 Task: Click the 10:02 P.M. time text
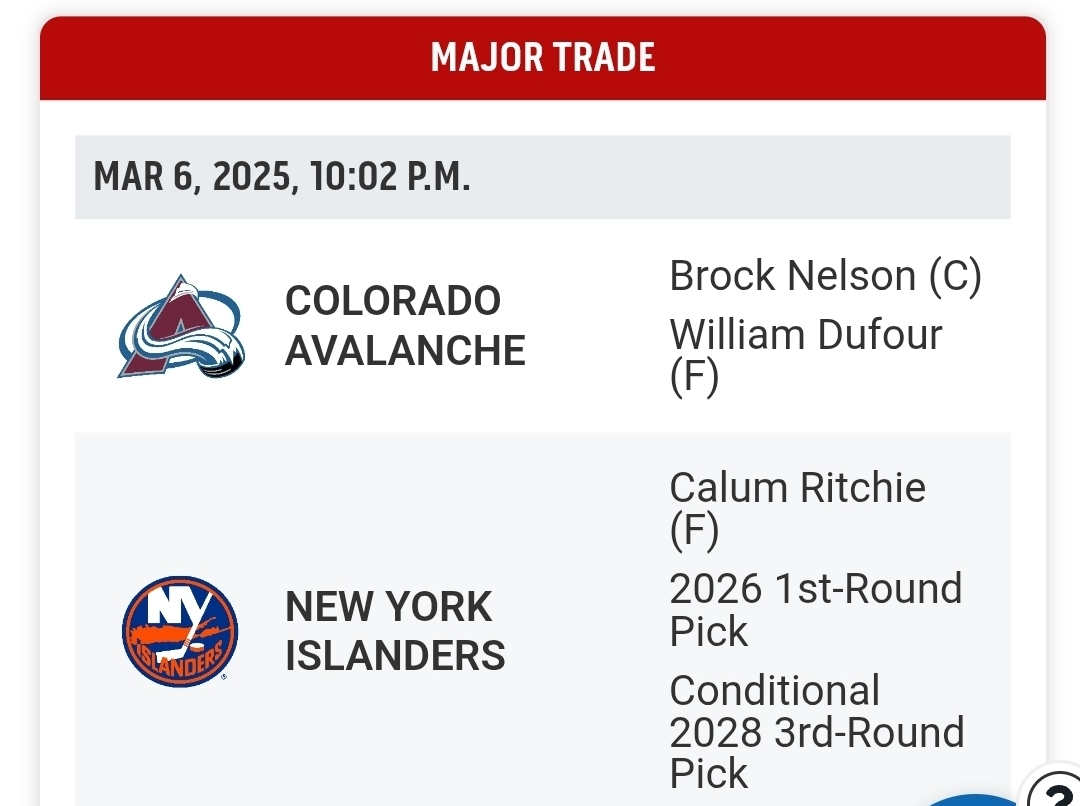pos(390,177)
